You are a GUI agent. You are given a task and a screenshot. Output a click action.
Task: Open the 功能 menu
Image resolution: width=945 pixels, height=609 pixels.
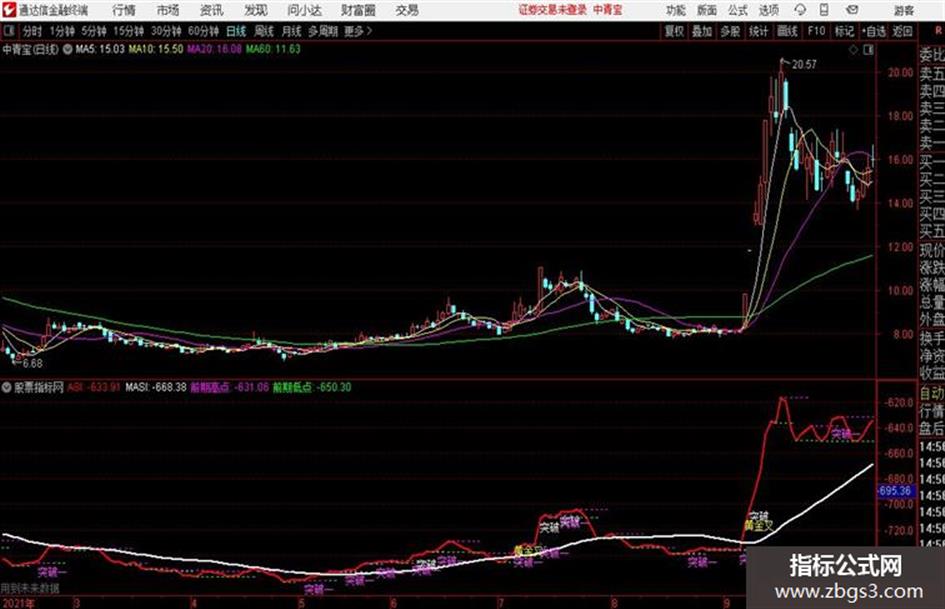676,10
